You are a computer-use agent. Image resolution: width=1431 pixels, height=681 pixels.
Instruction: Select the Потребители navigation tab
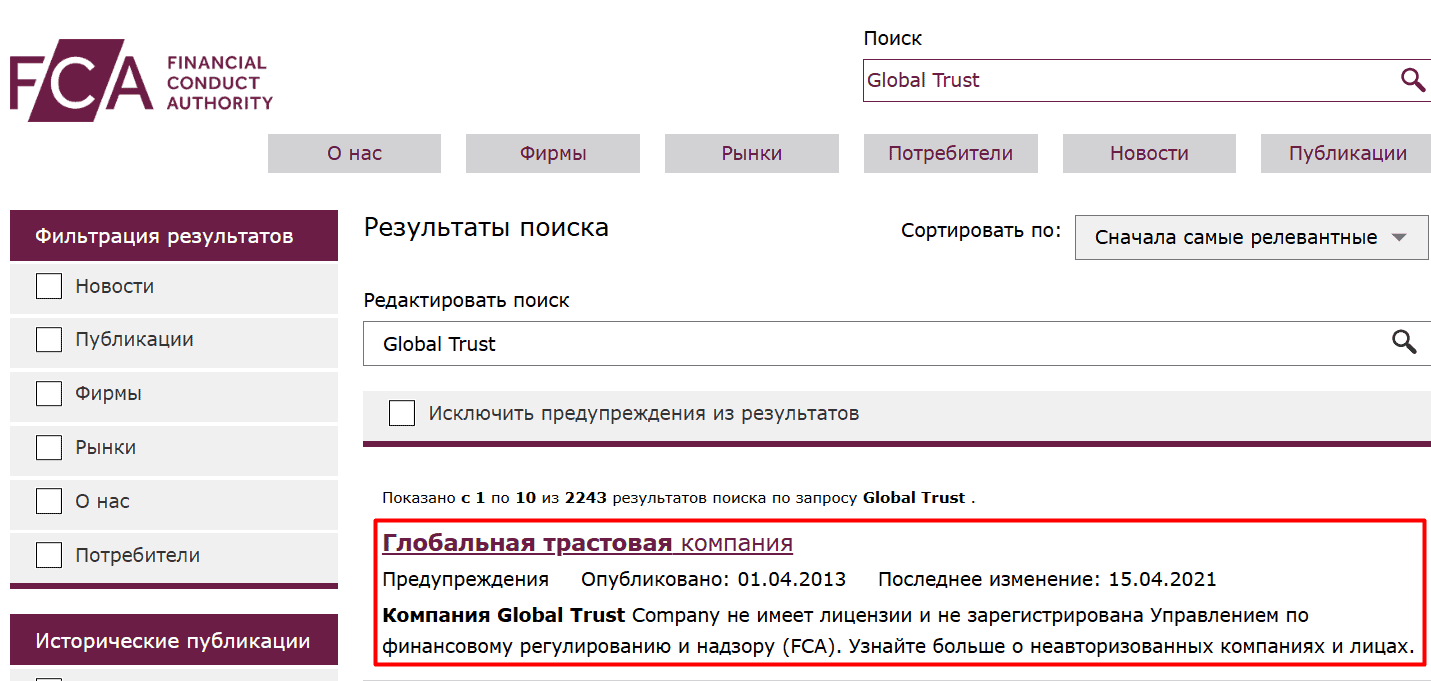pyautogui.click(x=949, y=153)
